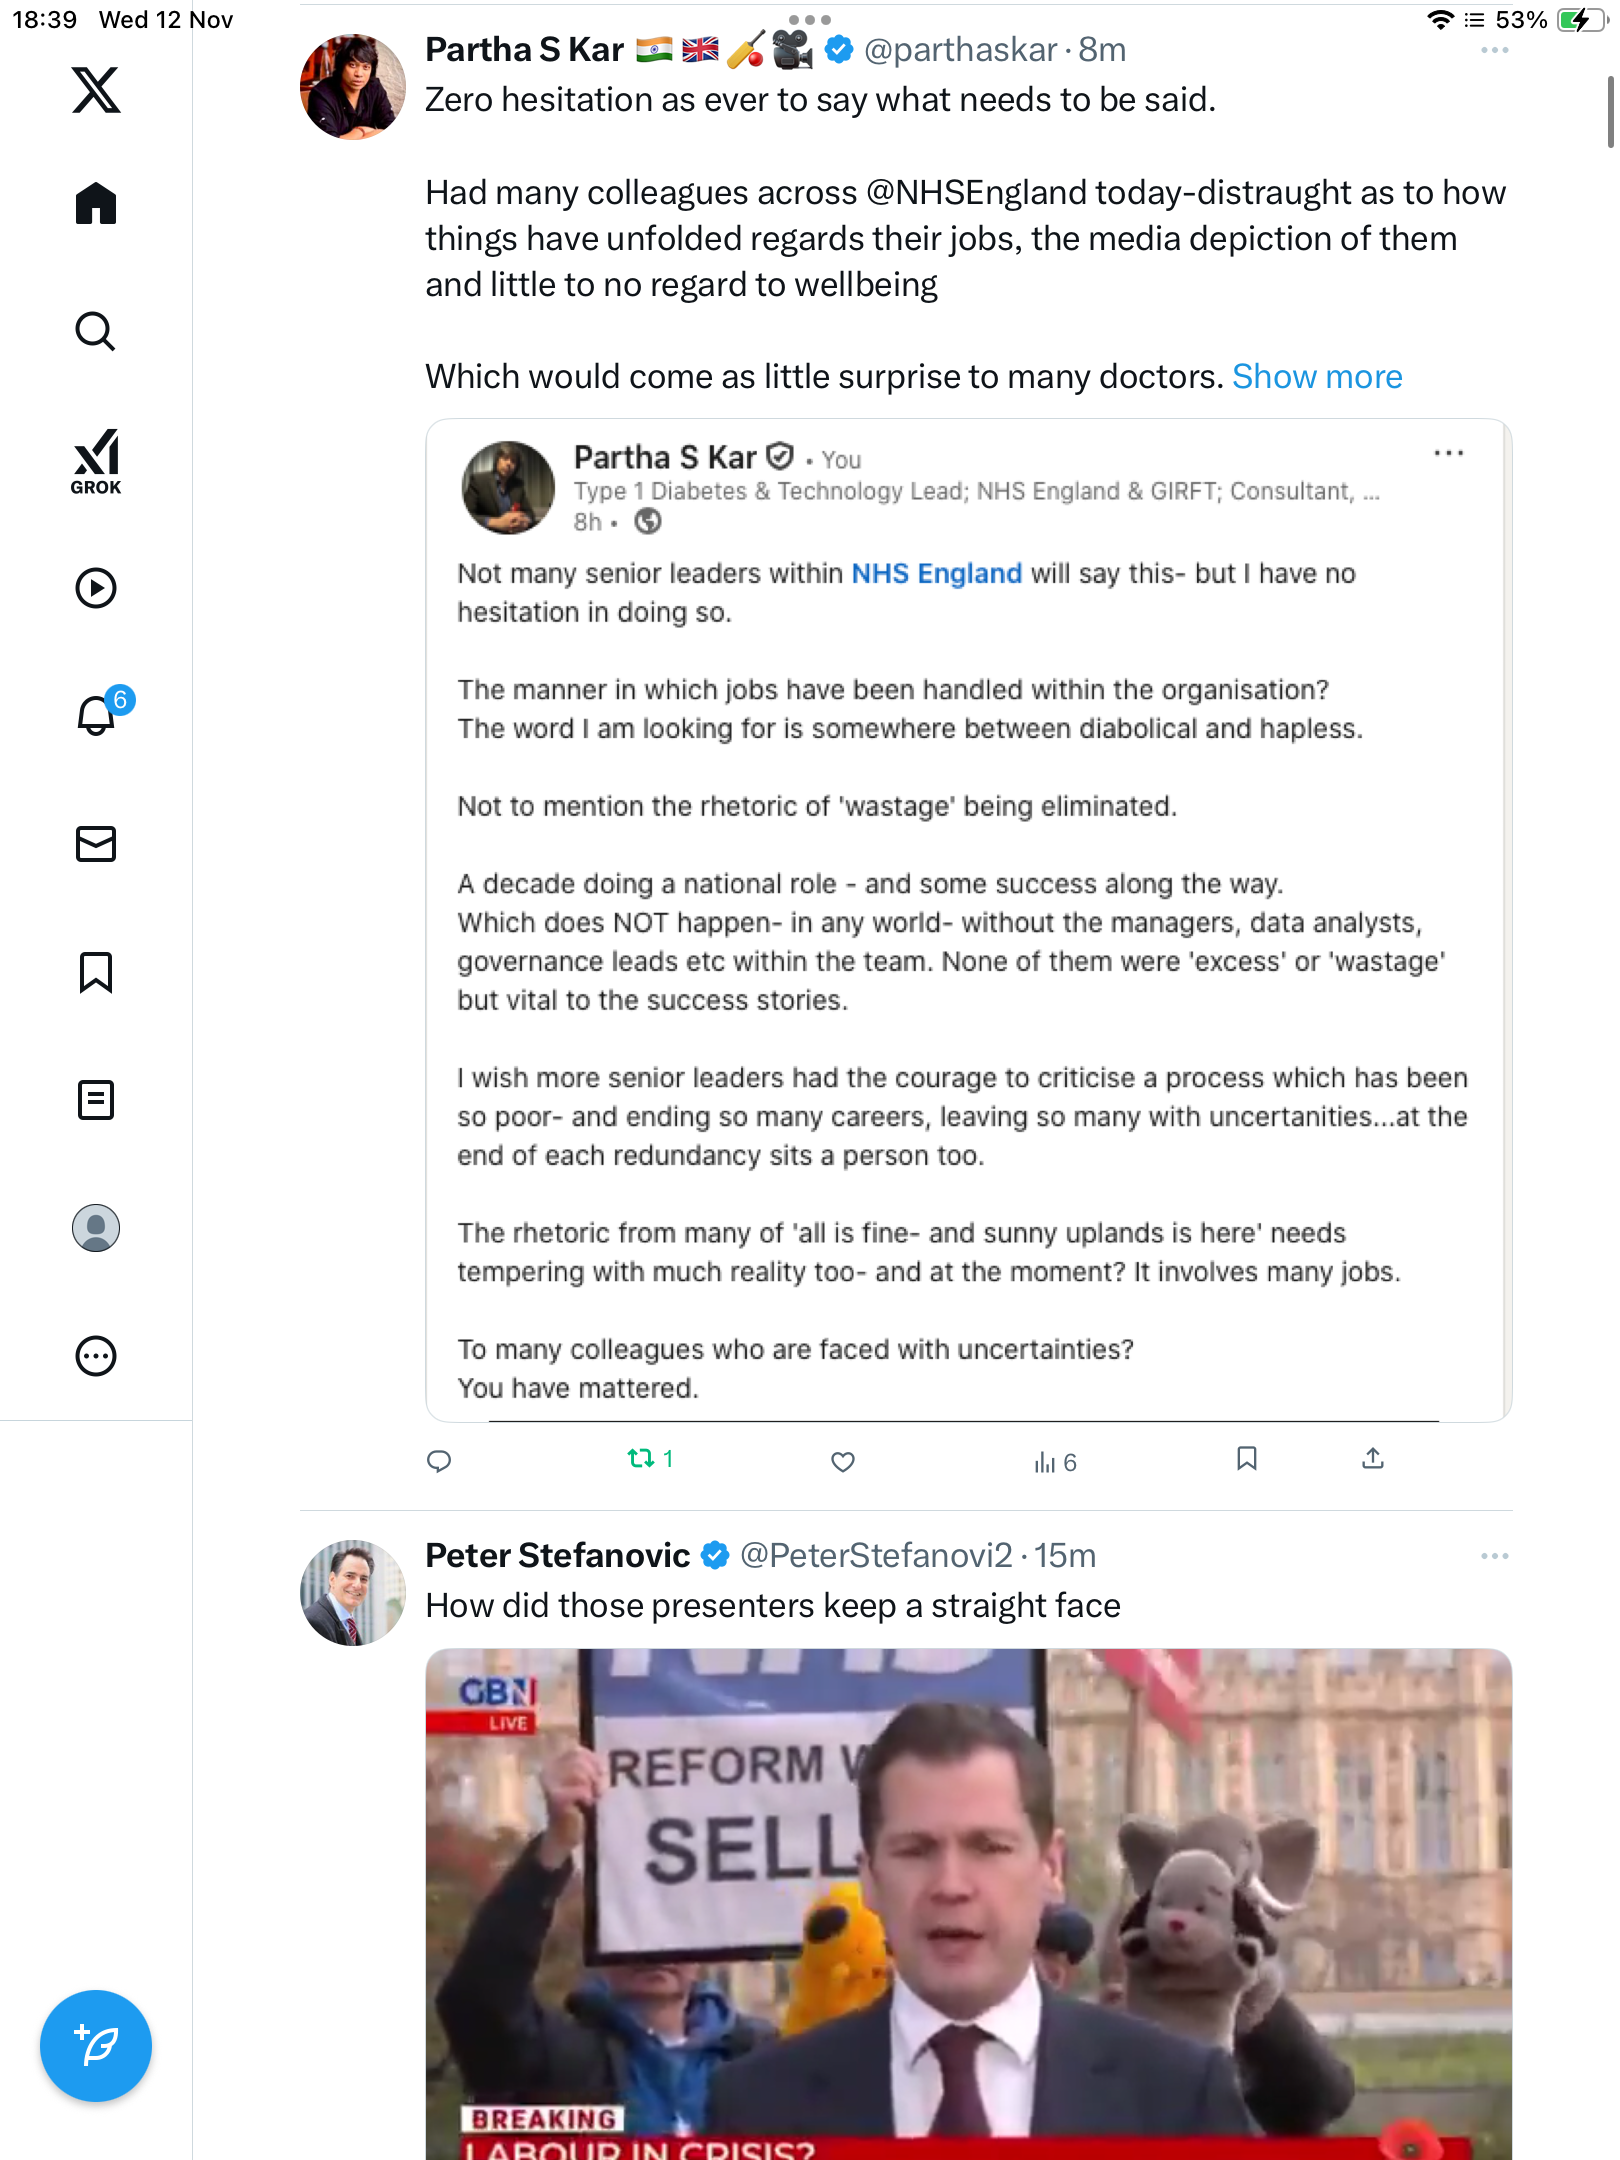The image size is (1620, 2160).
Task: Click the page scrollbar on right edge
Action: point(1610,112)
